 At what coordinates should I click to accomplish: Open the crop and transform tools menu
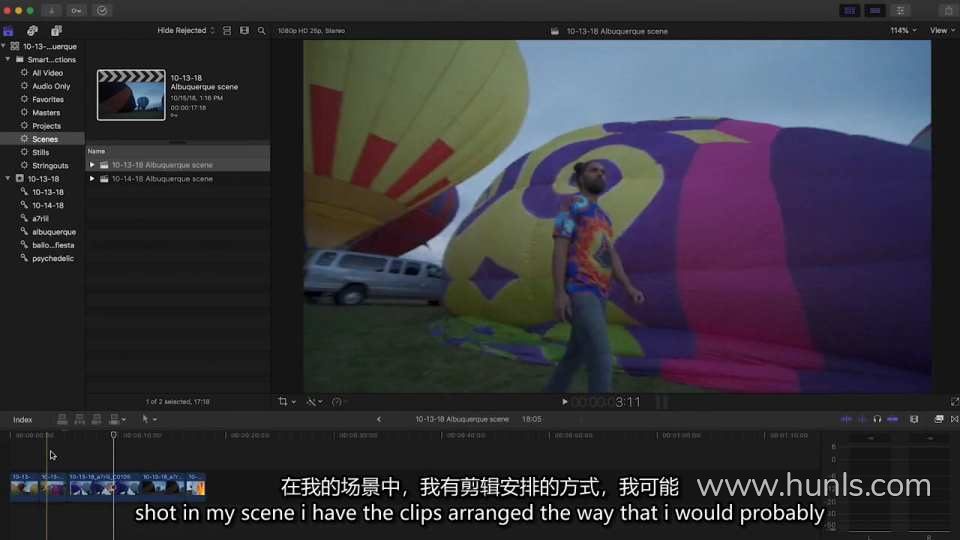286,402
